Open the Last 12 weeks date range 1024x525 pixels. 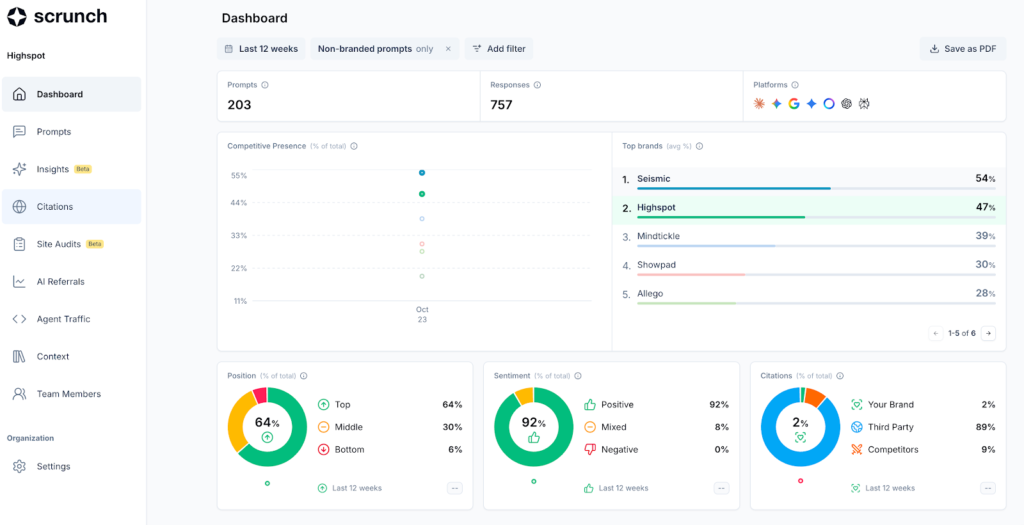tap(261, 49)
